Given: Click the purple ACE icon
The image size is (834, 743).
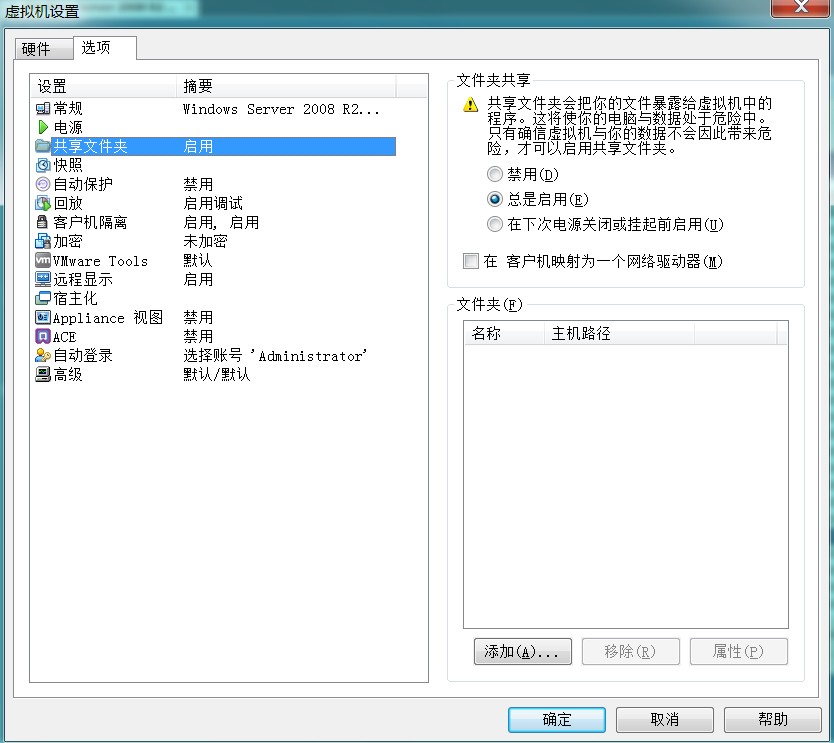Looking at the screenshot, I should pos(43,337).
